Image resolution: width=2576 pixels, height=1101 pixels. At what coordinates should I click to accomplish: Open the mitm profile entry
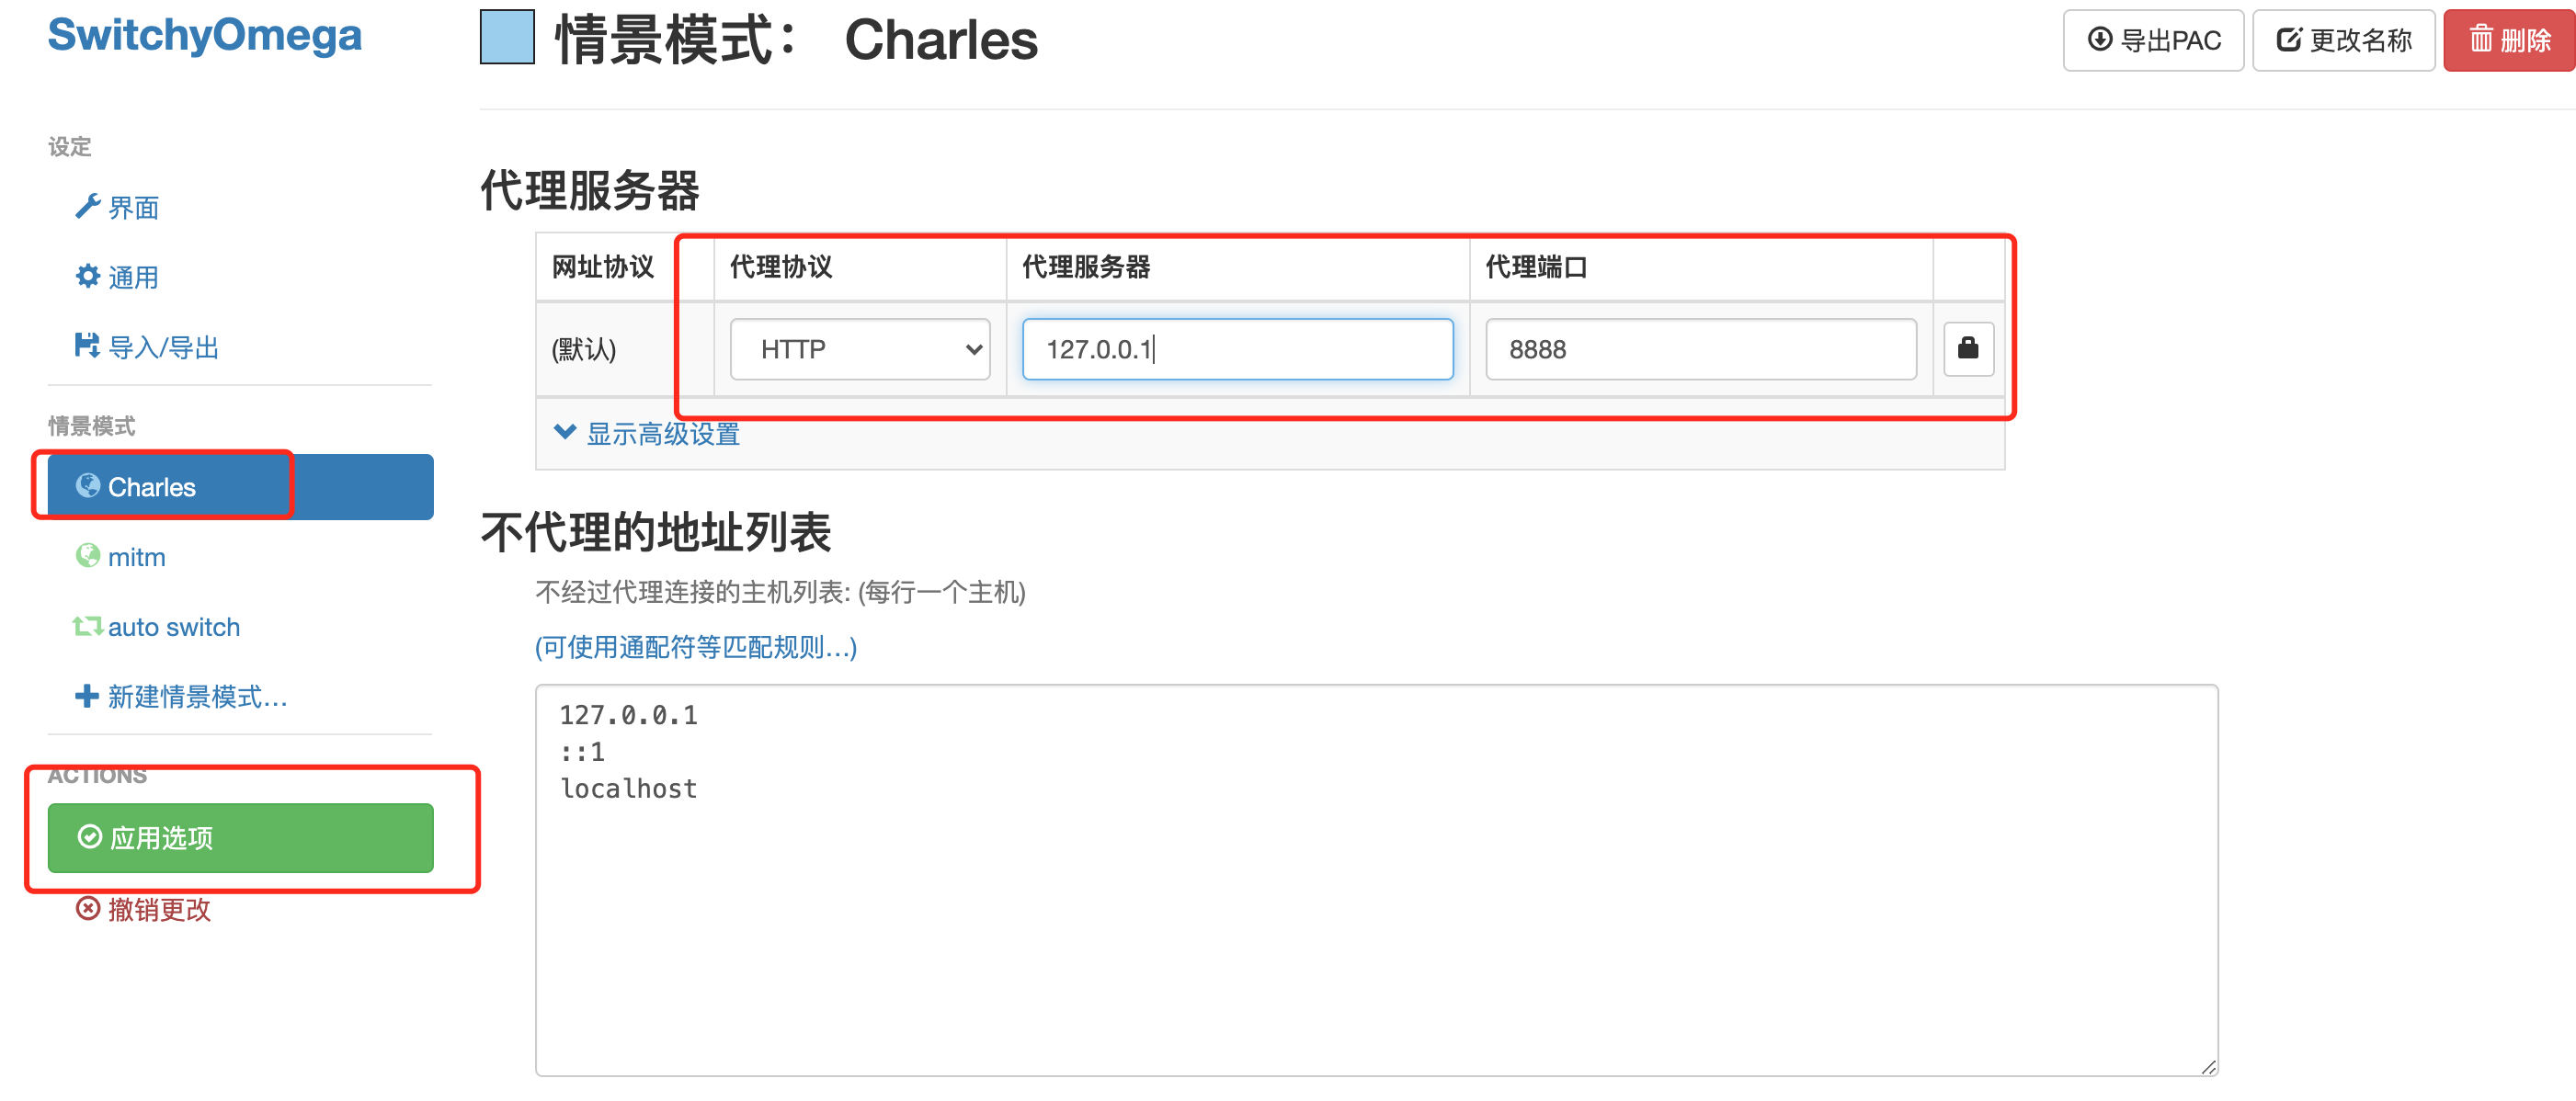click(136, 557)
